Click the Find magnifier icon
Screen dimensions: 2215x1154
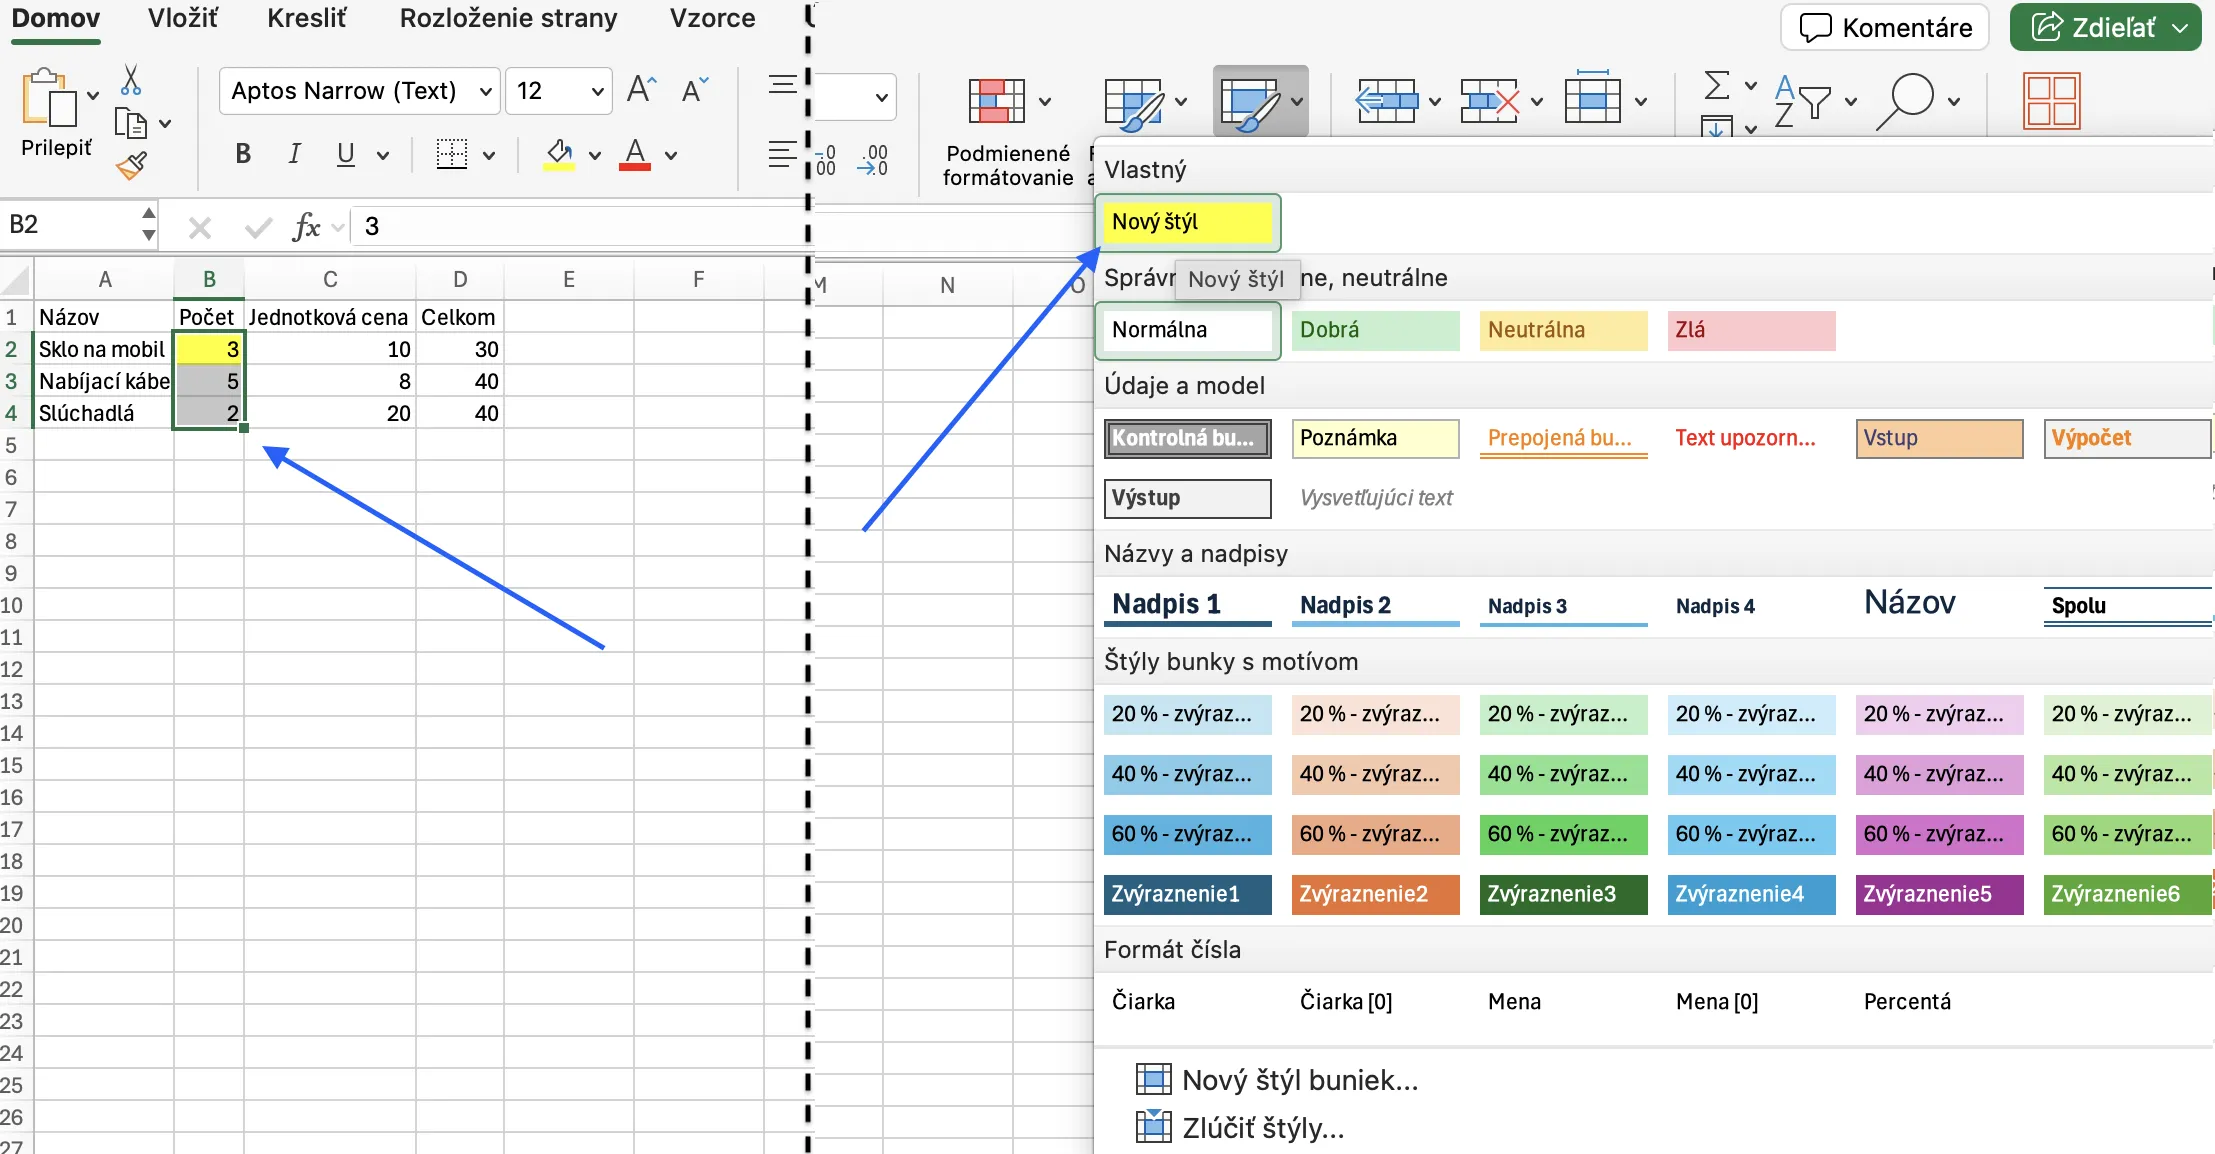tap(1905, 101)
